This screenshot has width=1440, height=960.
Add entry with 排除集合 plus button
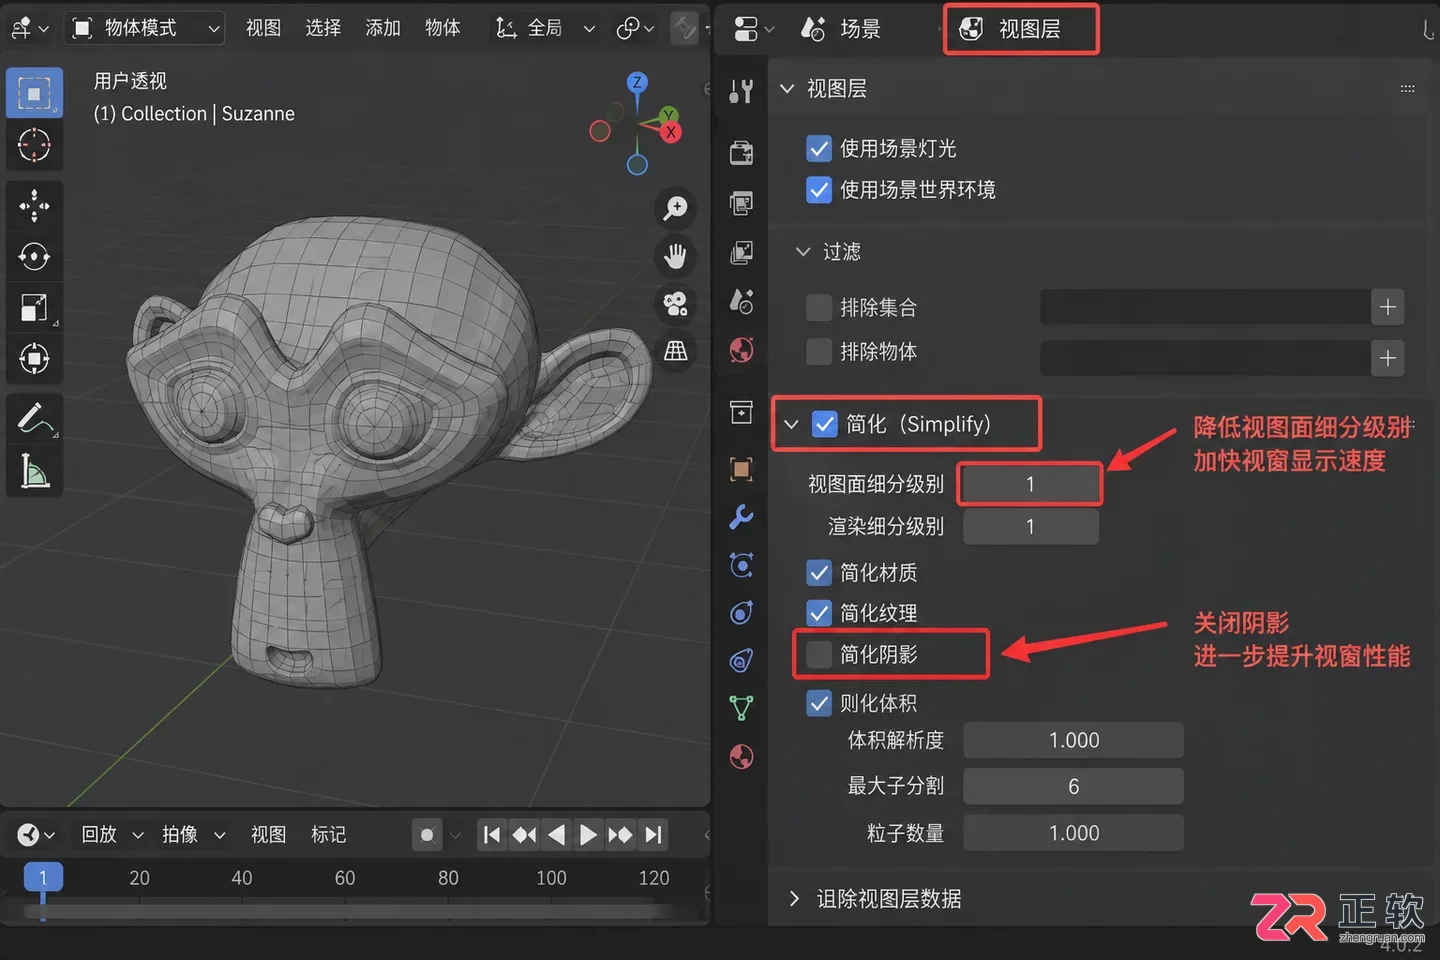tap(1388, 308)
